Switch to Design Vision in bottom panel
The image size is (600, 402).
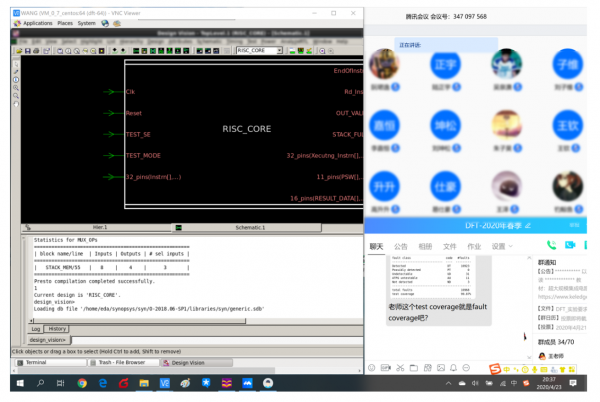[197, 362]
